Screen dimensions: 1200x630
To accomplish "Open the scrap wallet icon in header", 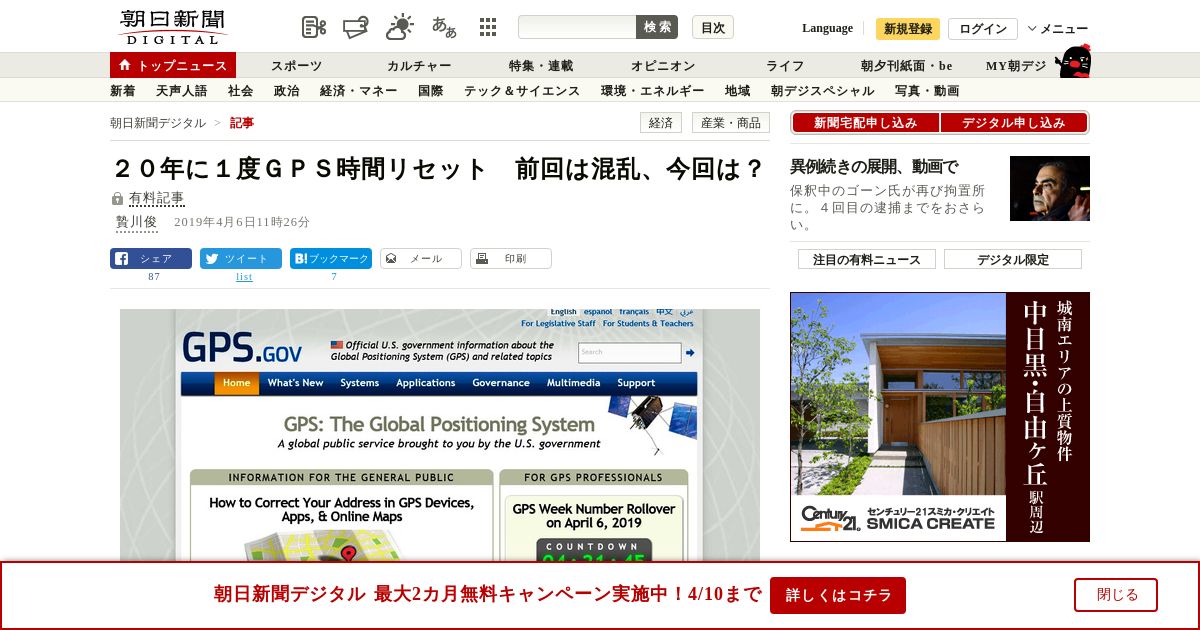I will click(356, 27).
